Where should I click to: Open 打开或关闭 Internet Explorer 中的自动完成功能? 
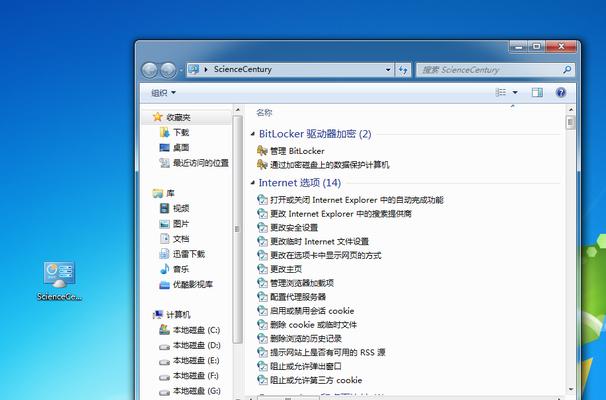click(350, 200)
